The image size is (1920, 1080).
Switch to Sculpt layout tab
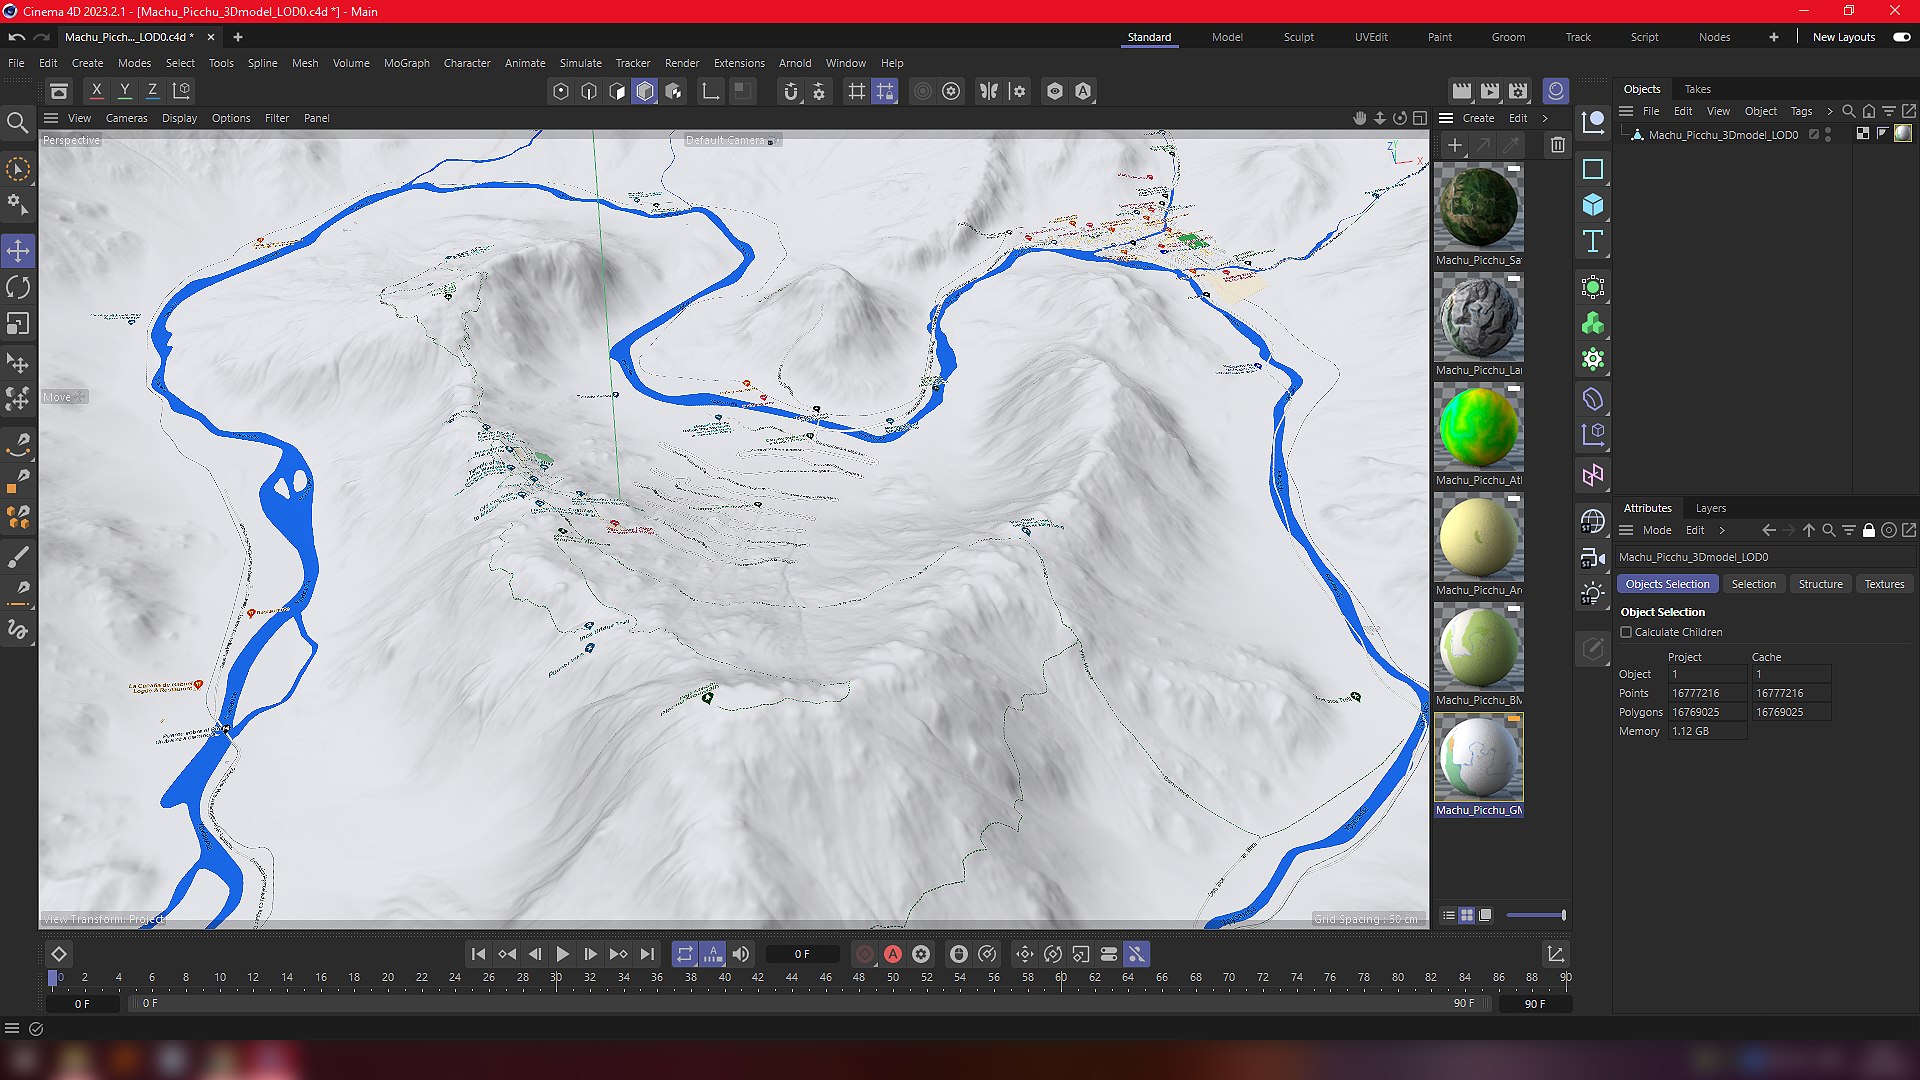(x=1299, y=37)
